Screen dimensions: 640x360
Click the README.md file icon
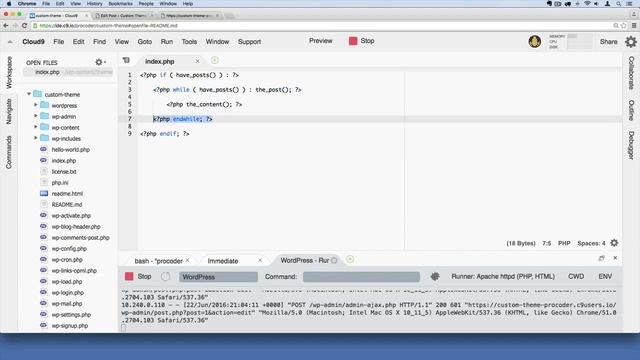pyautogui.click(x=44, y=204)
